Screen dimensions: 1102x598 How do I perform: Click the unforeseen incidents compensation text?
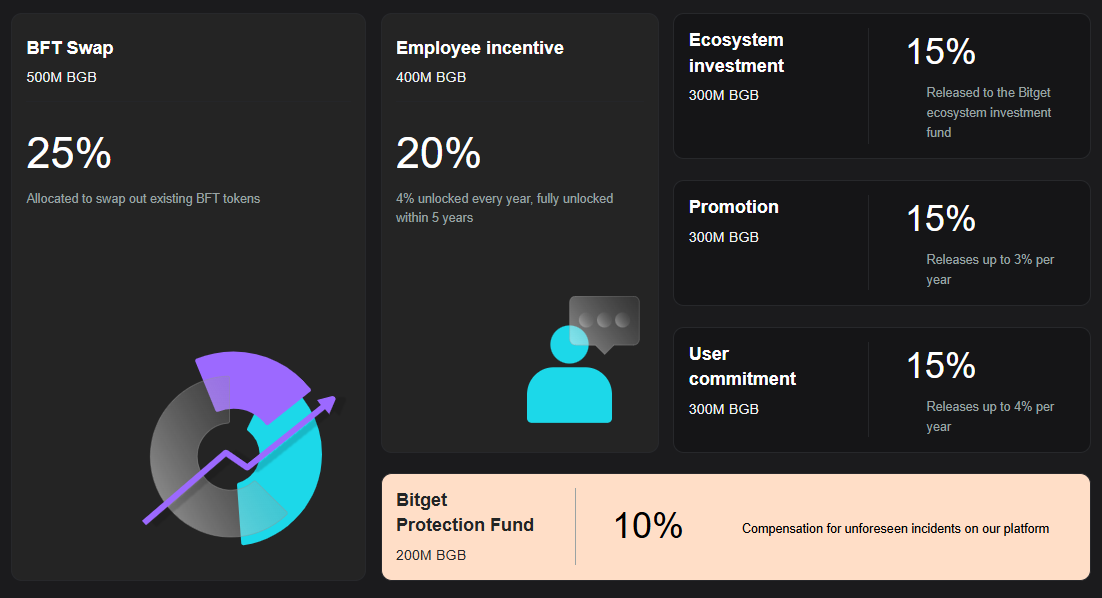895,528
